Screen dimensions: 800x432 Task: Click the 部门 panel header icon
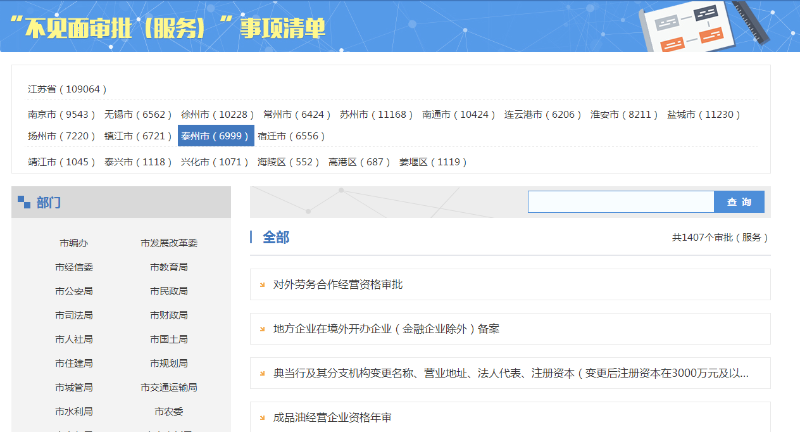point(23,203)
